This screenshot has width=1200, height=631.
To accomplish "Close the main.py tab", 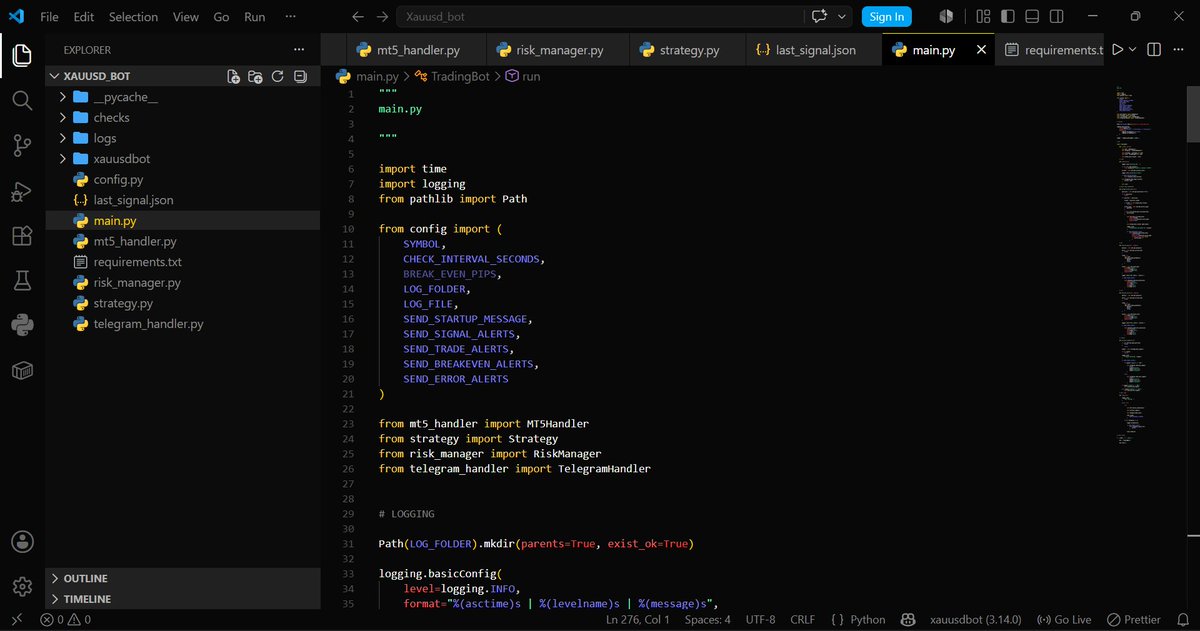I will click(981, 49).
